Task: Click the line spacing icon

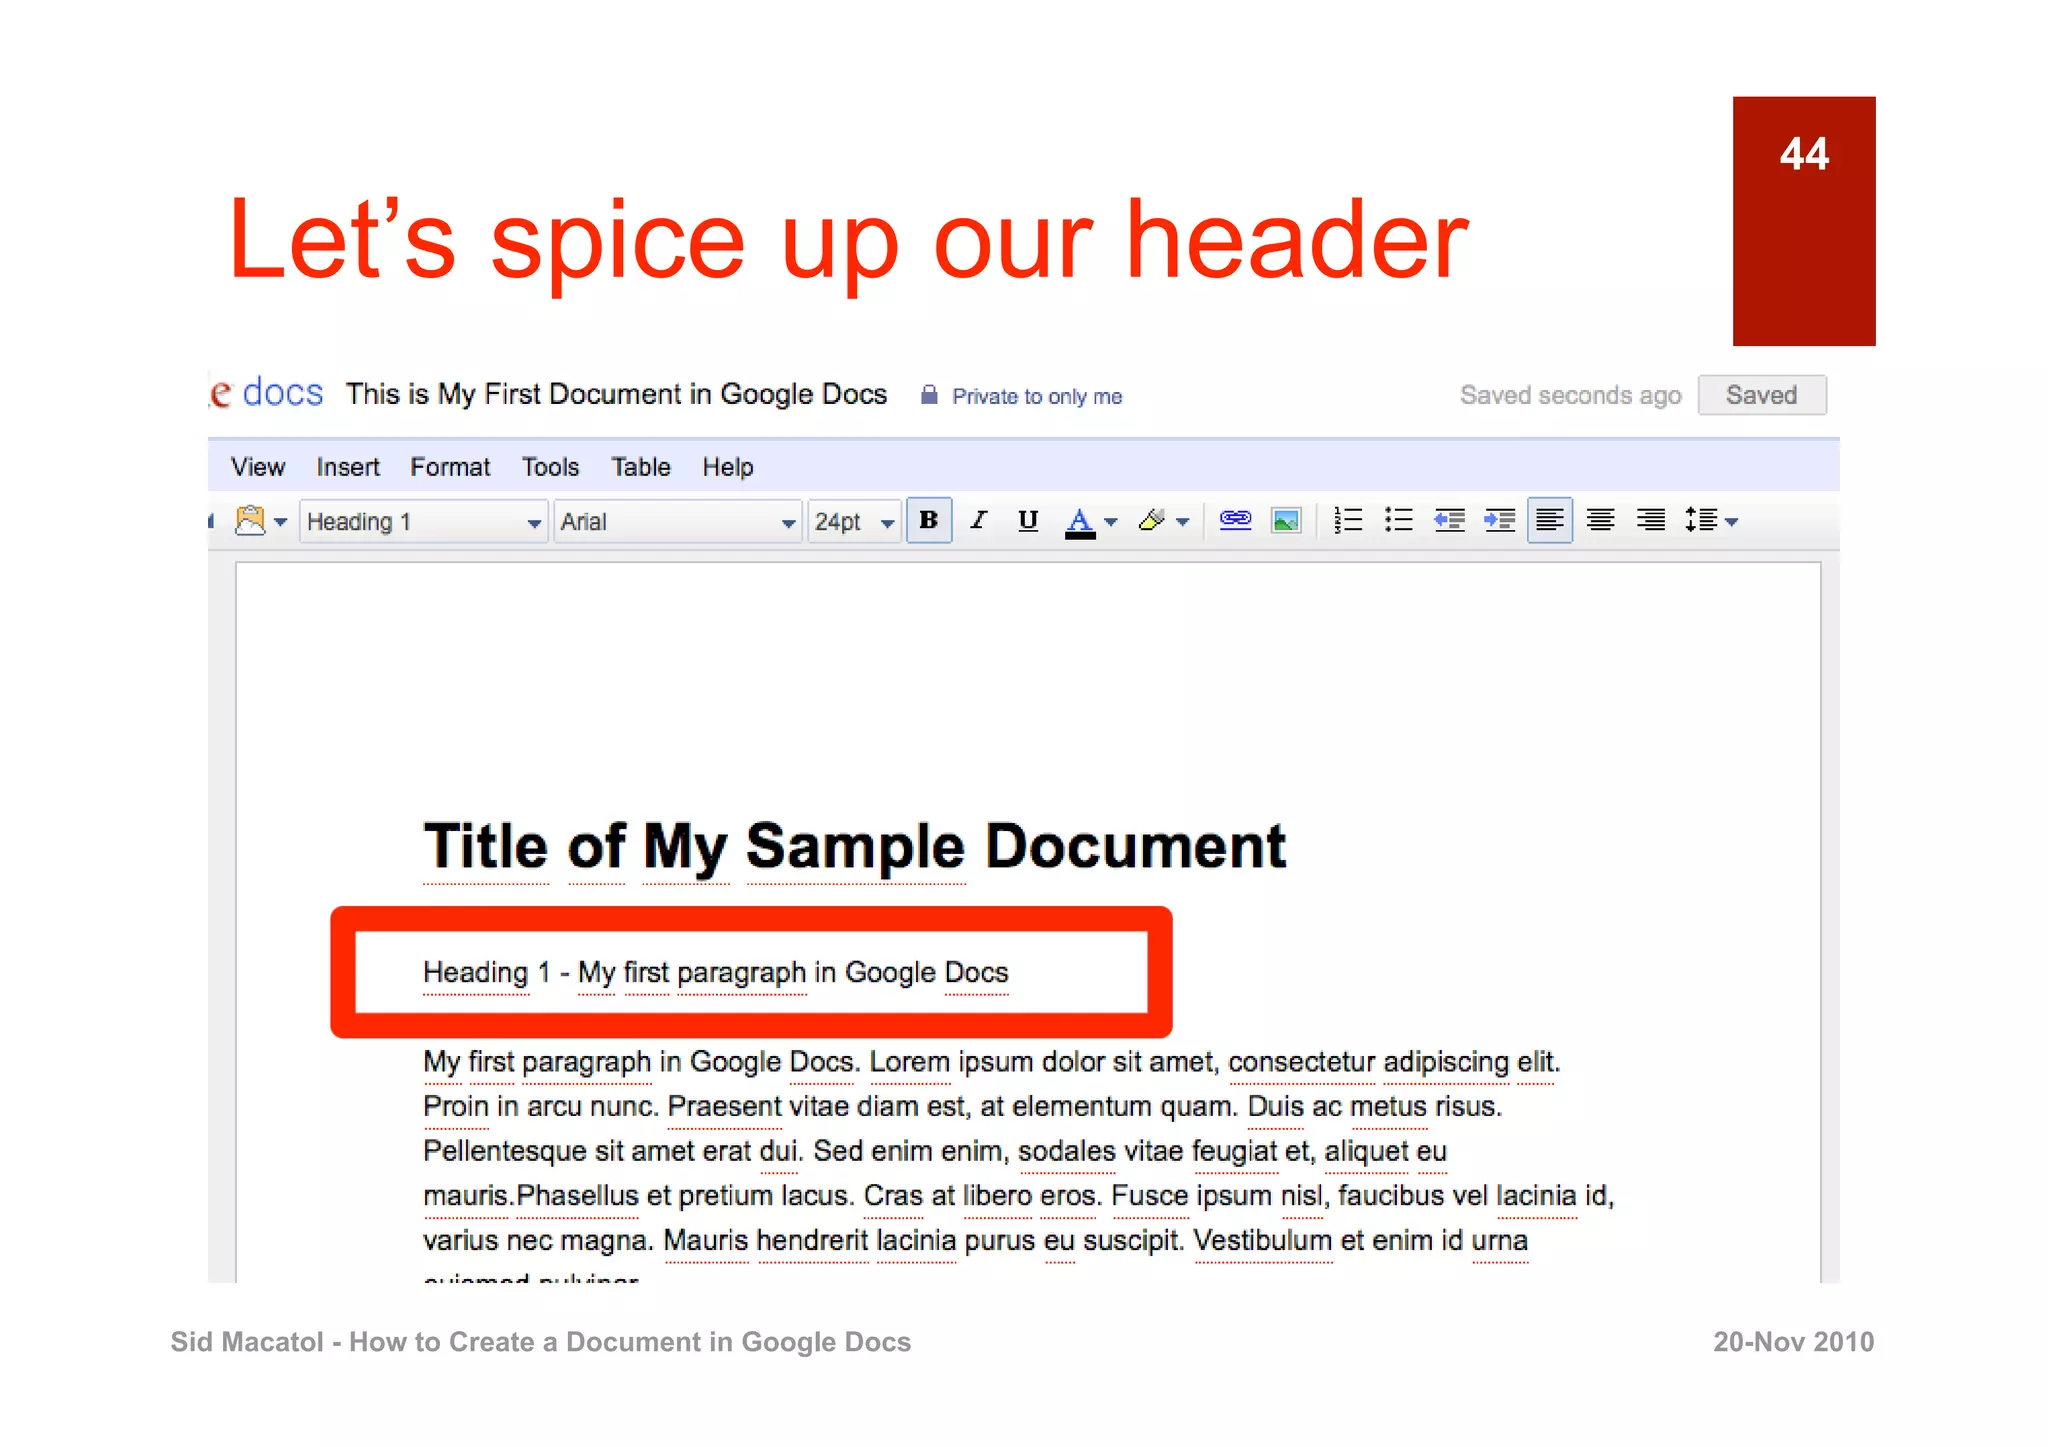Action: 1701,520
